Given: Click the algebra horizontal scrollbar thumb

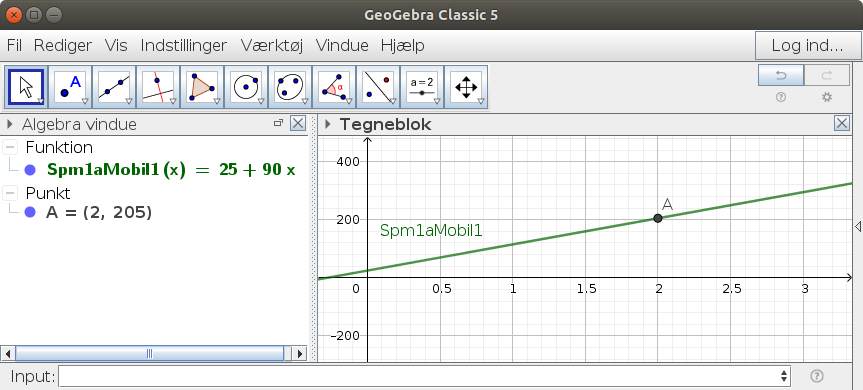Looking at the screenshot, I should 149,353.
